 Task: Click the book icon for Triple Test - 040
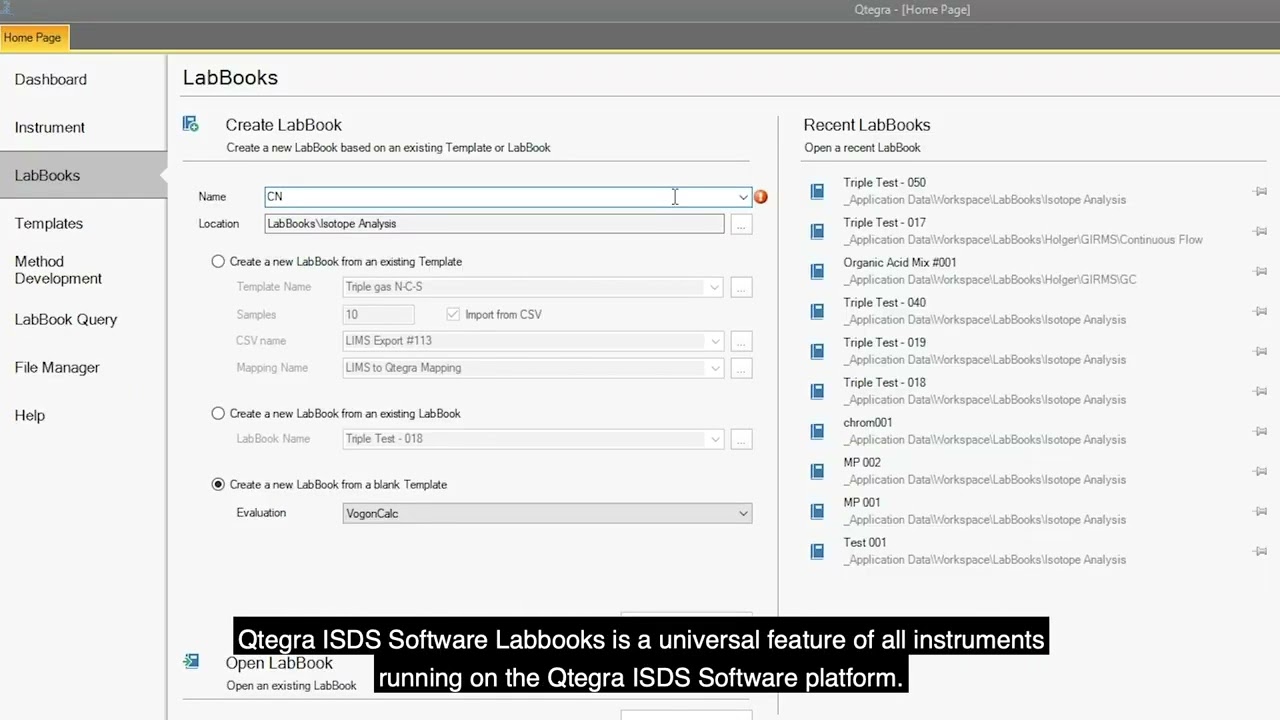pyautogui.click(x=817, y=311)
